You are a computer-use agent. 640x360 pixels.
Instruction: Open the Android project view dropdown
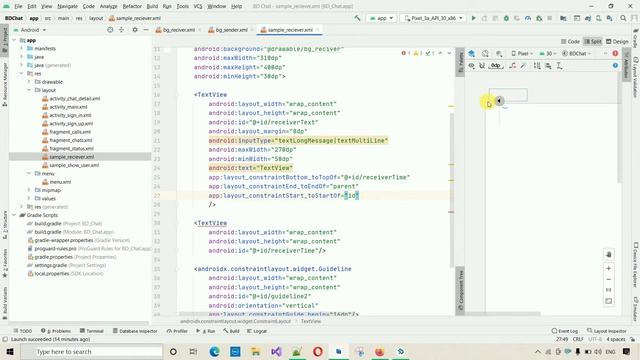pyautogui.click(x=30, y=30)
